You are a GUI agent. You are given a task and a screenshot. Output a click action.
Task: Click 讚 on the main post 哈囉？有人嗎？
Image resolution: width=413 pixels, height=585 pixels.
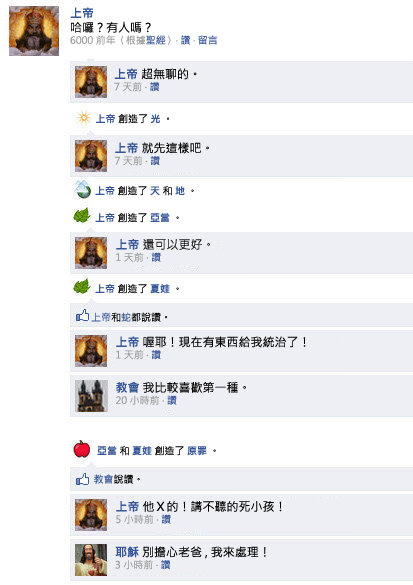click(185, 40)
